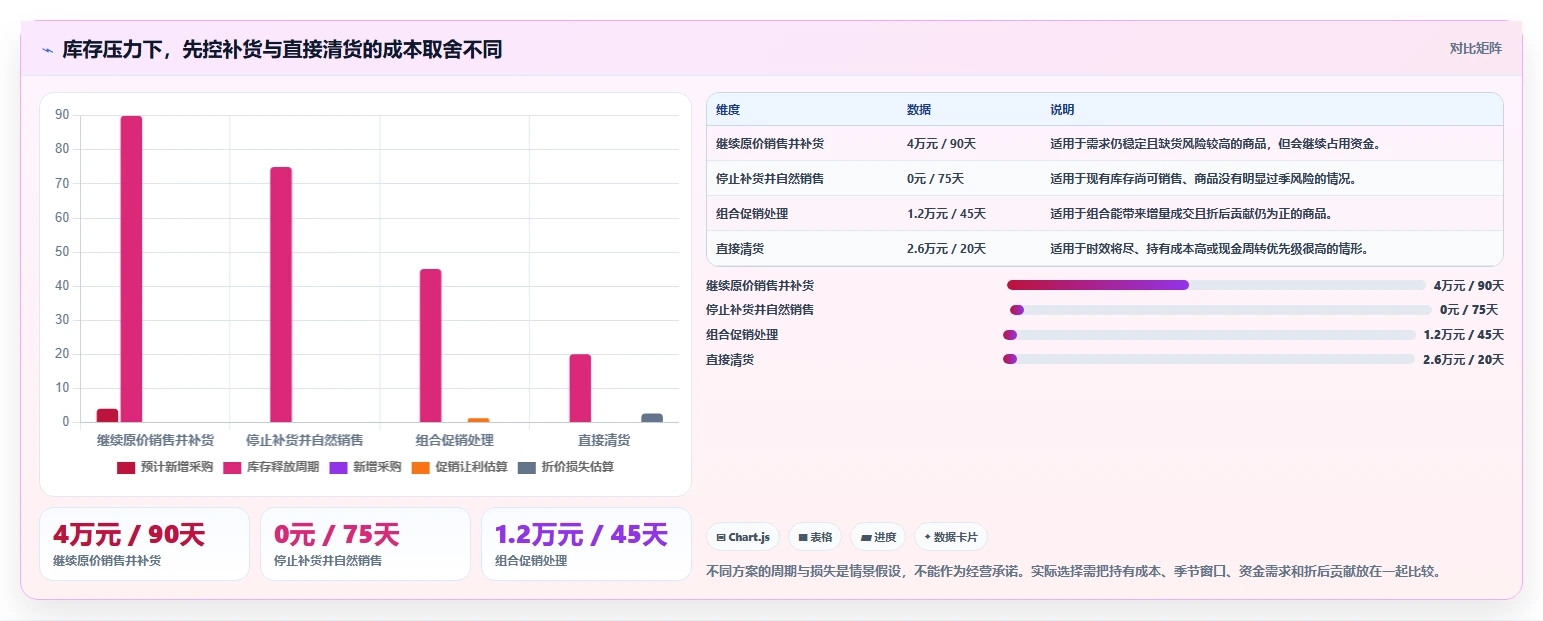The image size is (1543, 621).
Task: Toggle the purple 新增采购 legend swatch
Action: point(338,467)
